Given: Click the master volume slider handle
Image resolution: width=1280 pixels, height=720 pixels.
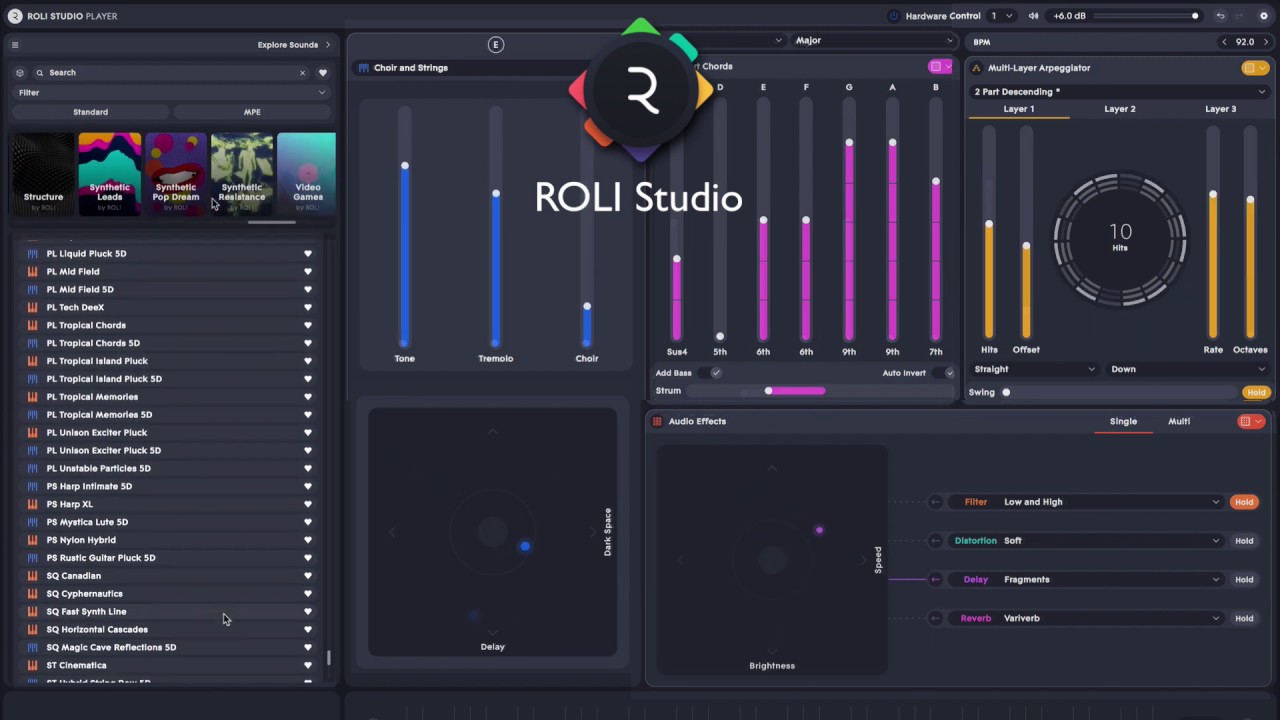Looking at the screenshot, I should click(x=1195, y=16).
